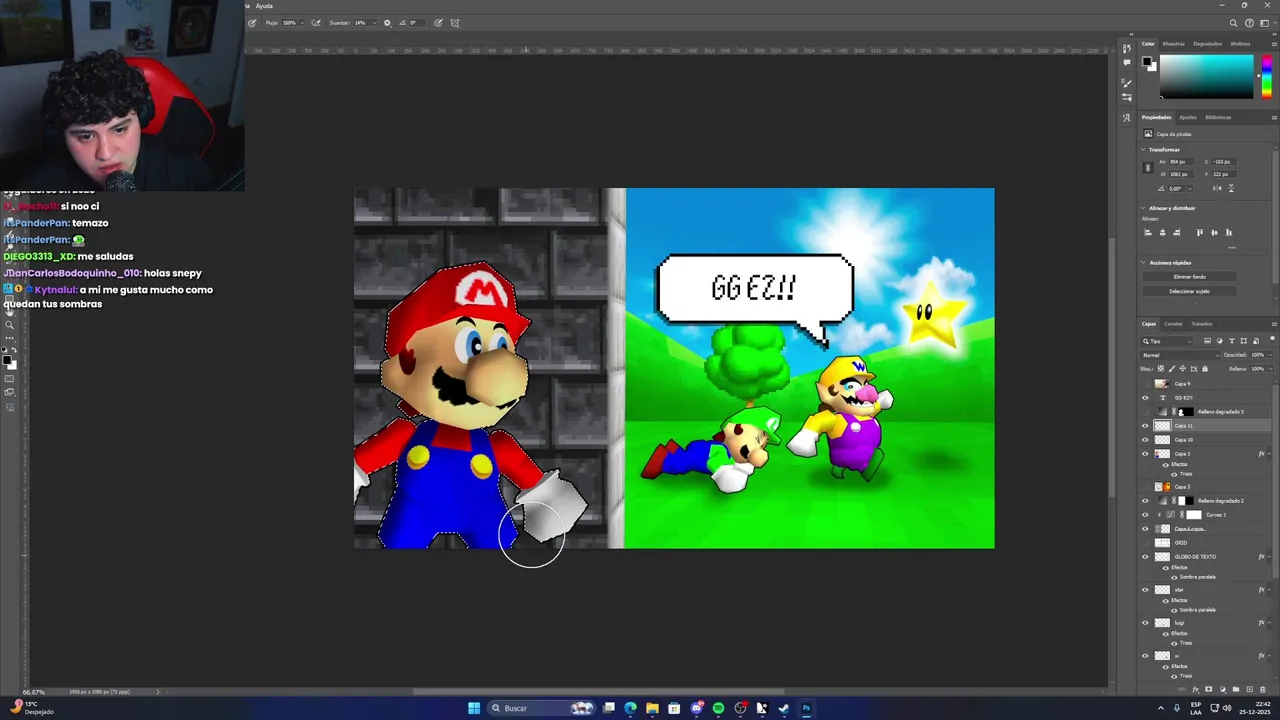Screen dimensions: 1280x720
Task: Align horizontal centers icon
Action: (x=1163, y=232)
